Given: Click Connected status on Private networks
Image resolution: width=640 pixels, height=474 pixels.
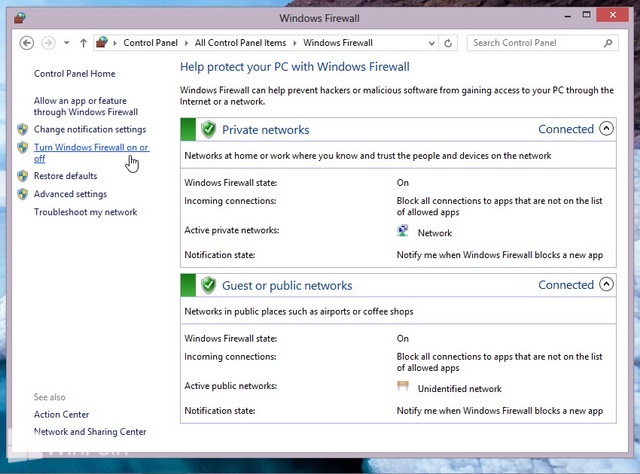Looking at the screenshot, I should coord(566,129).
